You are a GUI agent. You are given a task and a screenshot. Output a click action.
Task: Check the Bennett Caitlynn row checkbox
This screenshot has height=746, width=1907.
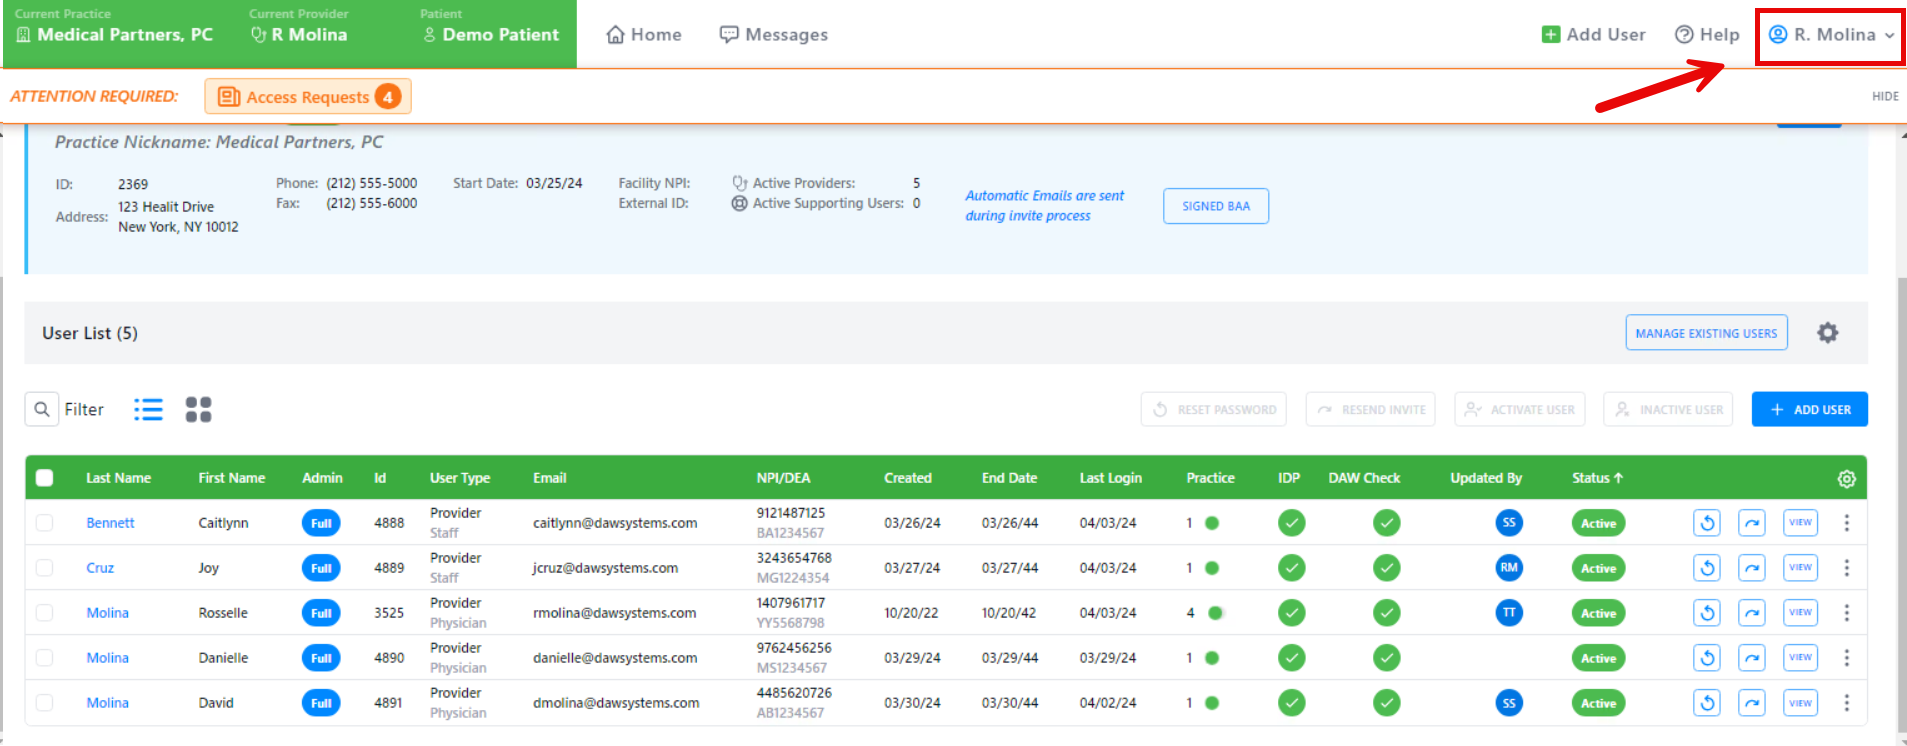(x=44, y=523)
